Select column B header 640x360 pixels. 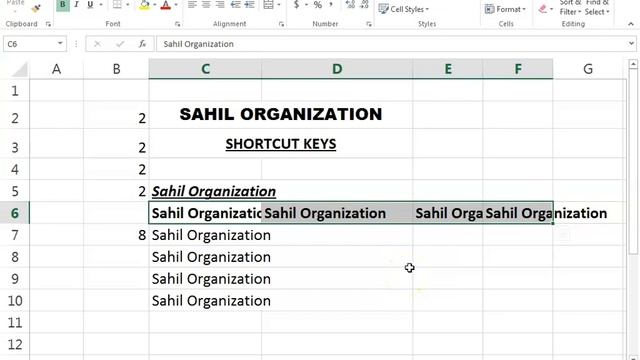point(116,69)
